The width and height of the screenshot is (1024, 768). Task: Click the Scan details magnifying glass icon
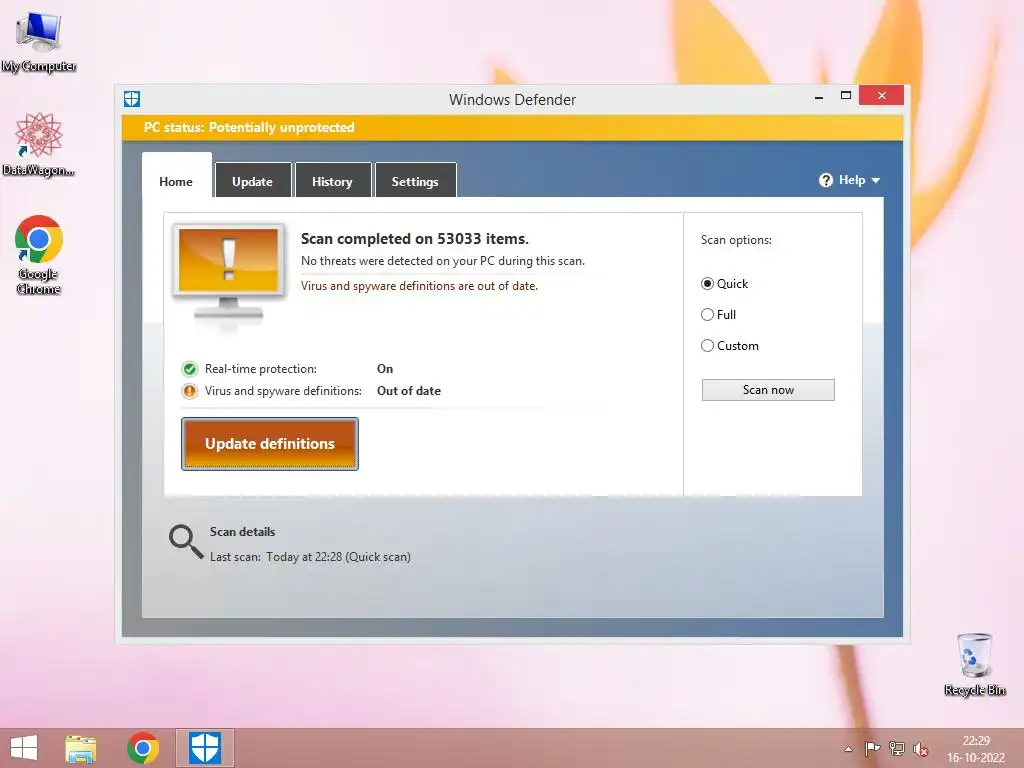186,542
